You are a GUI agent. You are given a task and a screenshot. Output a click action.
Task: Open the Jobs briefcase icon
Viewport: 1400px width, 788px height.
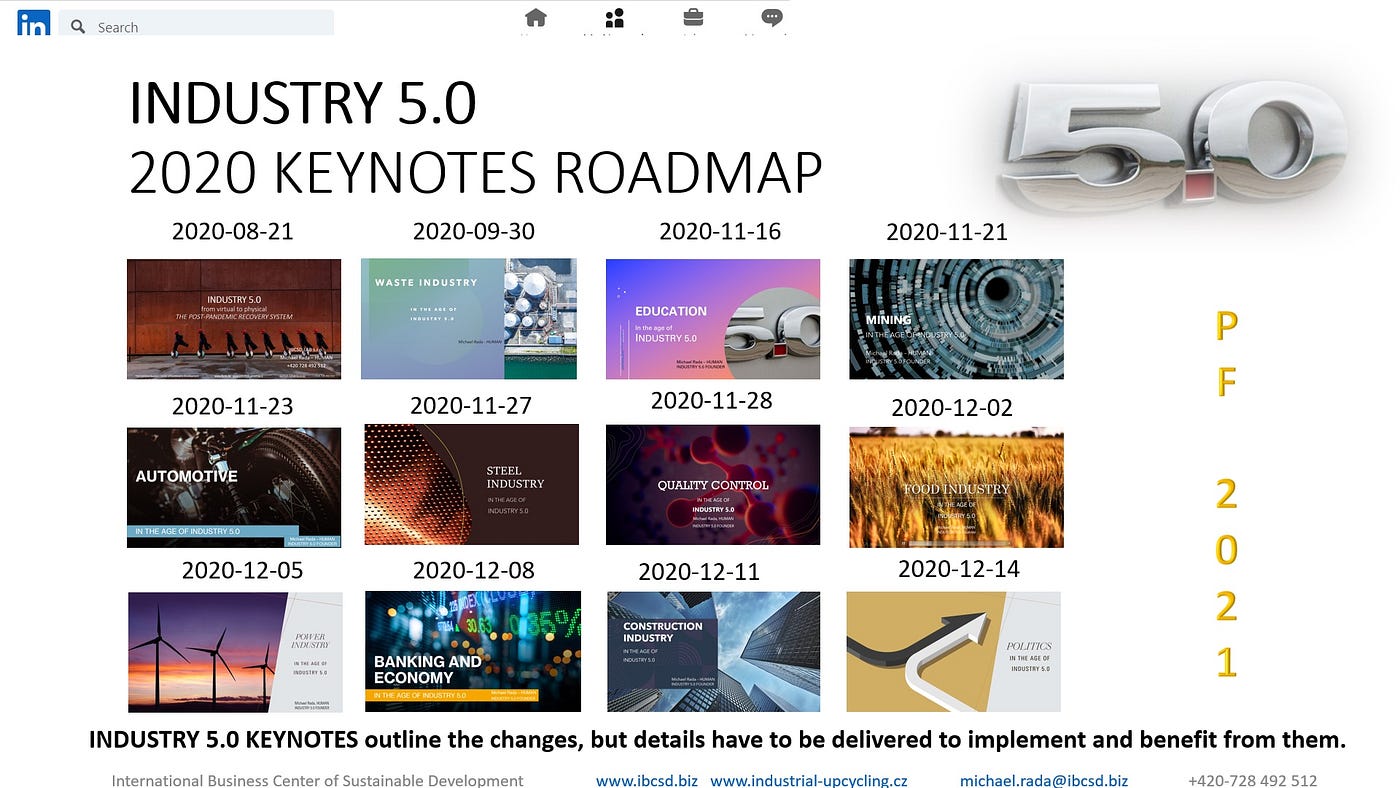tap(693, 18)
